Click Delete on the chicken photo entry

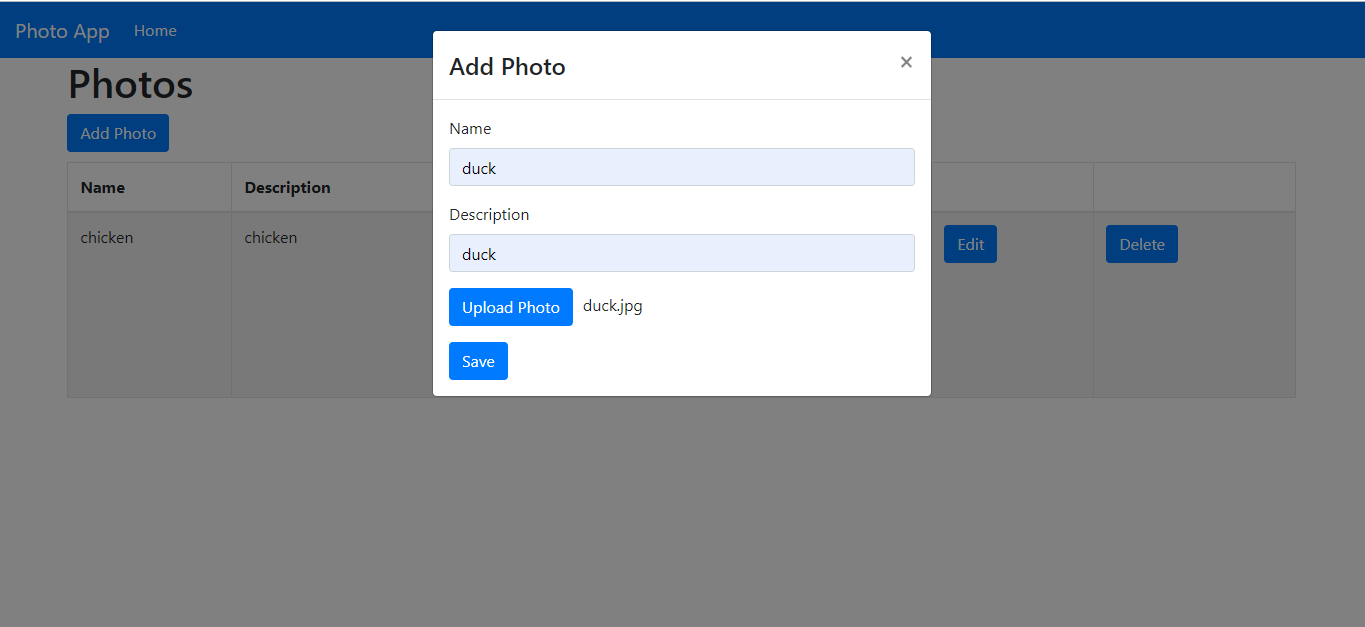[x=1141, y=243]
